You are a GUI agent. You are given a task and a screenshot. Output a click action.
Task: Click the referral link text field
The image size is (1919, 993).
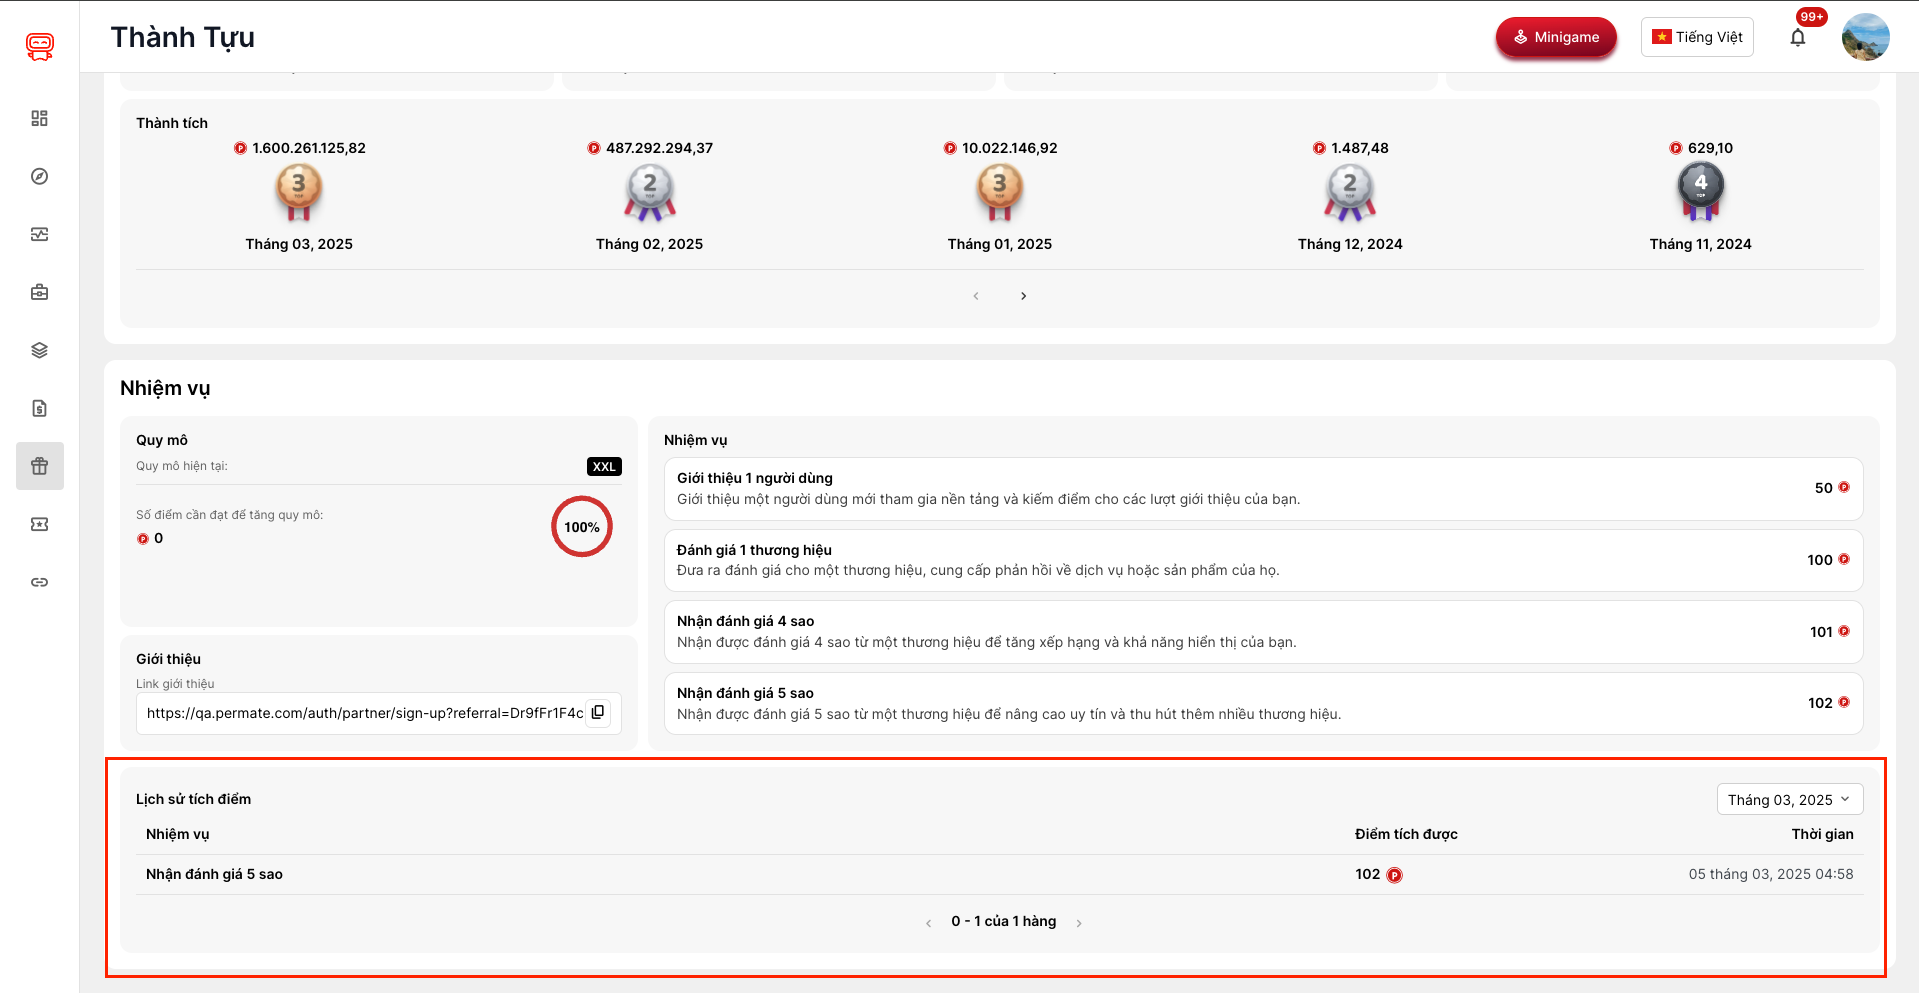pos(364,713)
